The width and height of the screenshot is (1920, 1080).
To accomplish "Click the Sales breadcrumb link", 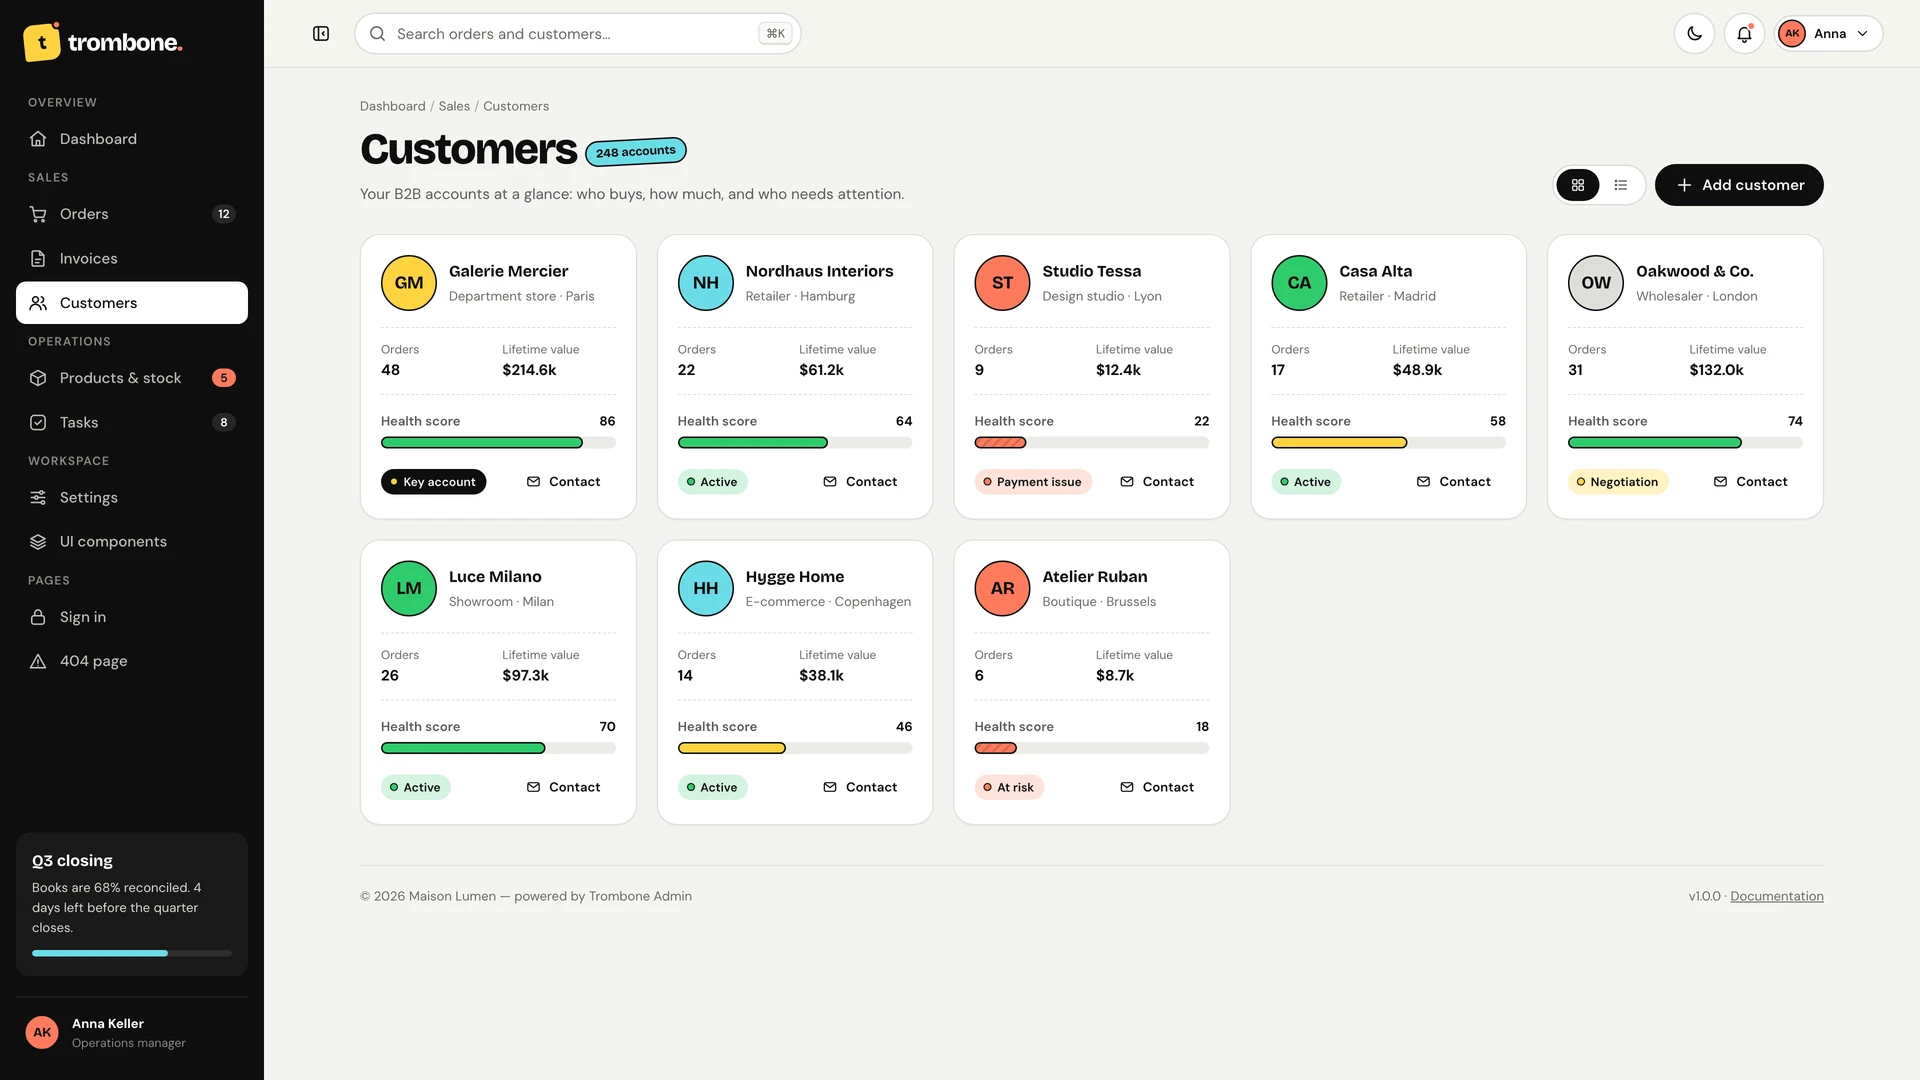I will (454, 106).
